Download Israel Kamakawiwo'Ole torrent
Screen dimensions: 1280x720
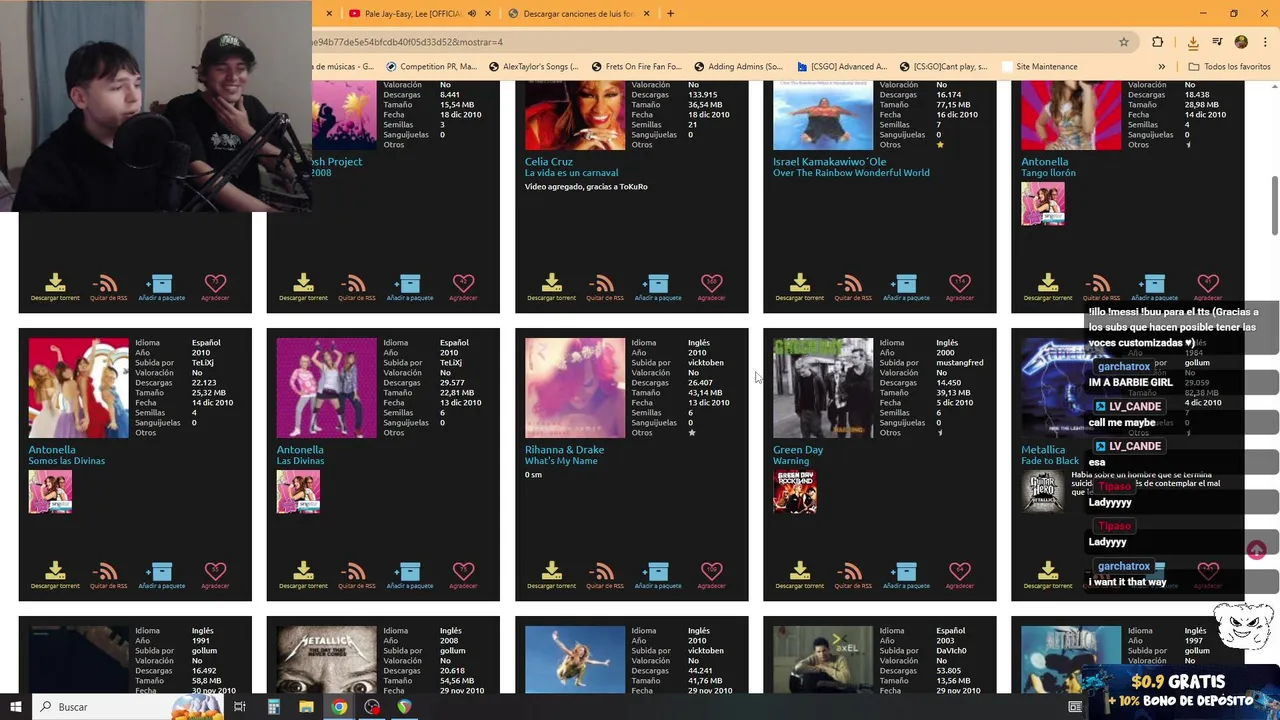pyautogui.click(x=800, y=287)
